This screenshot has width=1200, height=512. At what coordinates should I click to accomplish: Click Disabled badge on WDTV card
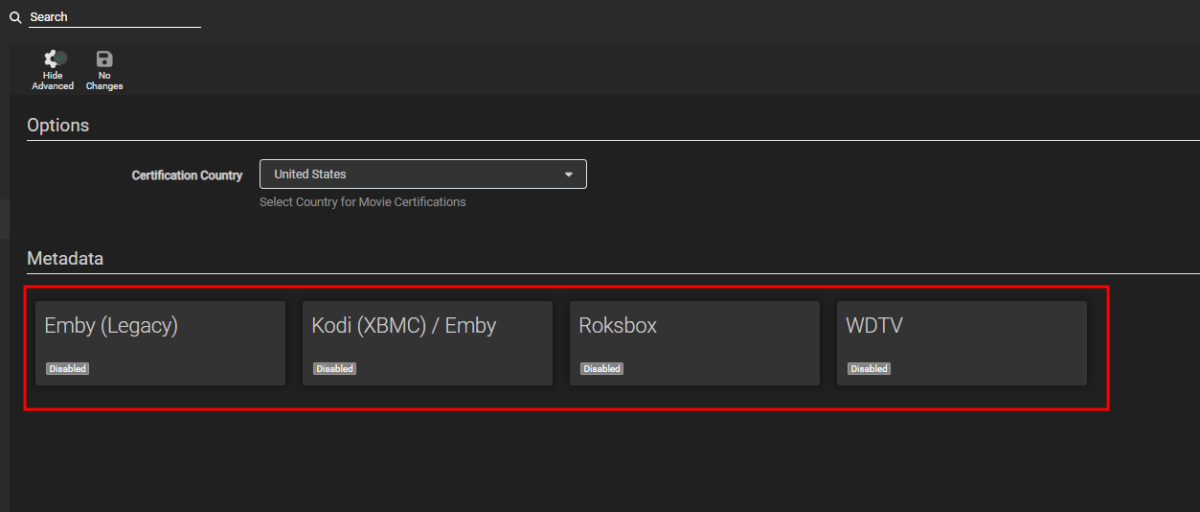(869, 368)
